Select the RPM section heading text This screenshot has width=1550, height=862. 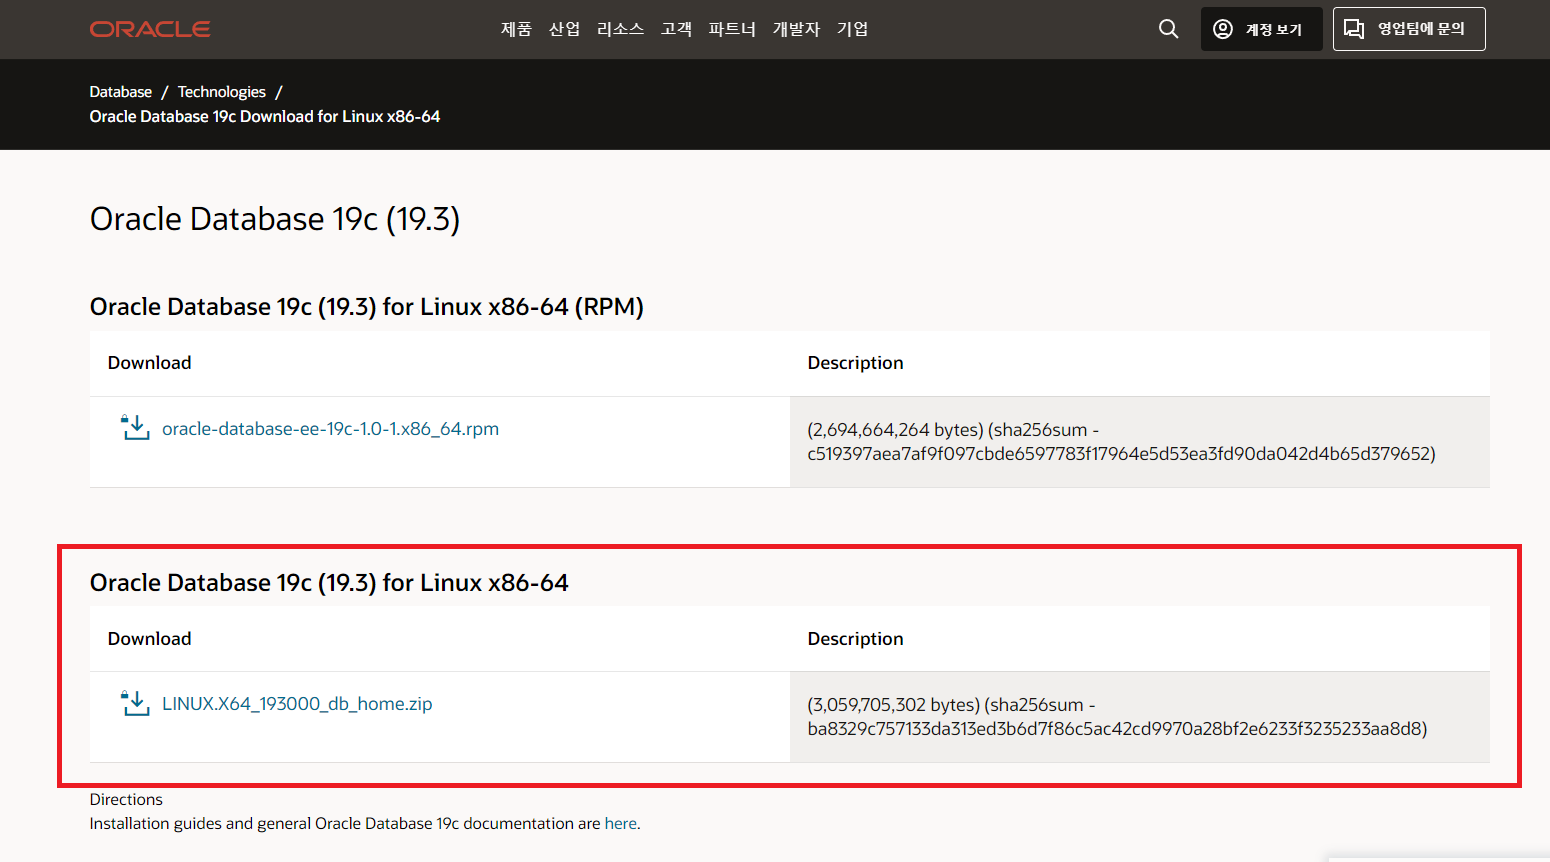[x=367, y=307]
